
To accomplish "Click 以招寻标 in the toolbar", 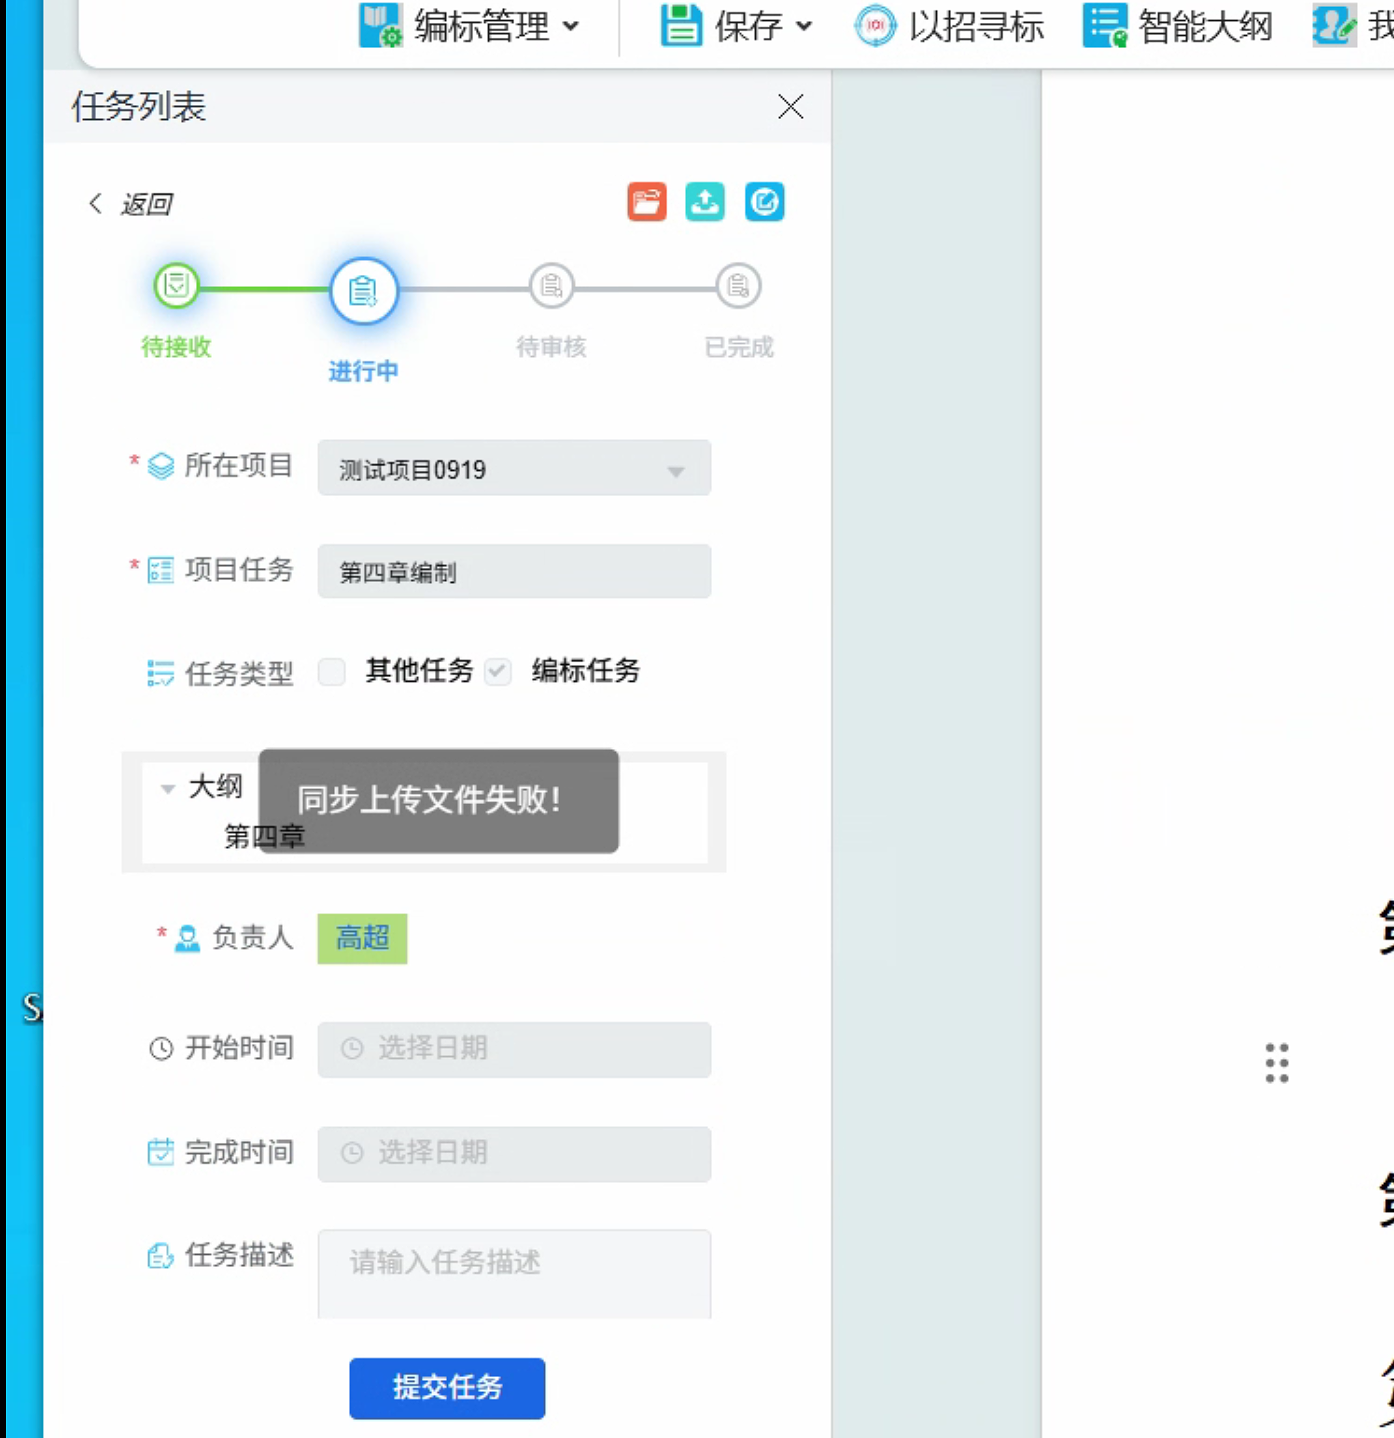I will click(x=948, y=26).
